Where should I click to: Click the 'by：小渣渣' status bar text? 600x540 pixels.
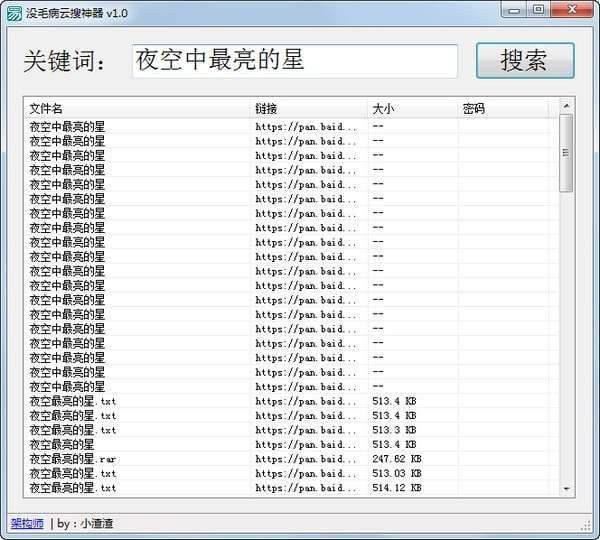point(85,523)
